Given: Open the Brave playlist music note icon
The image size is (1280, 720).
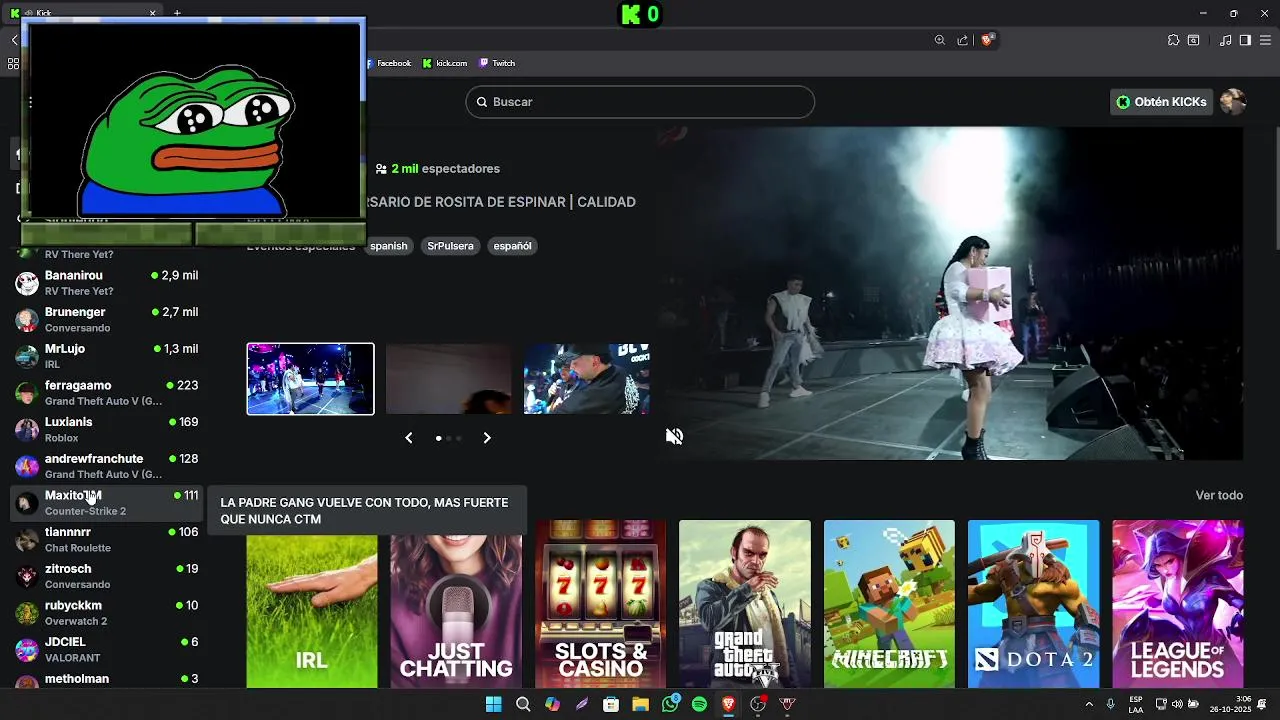Looking at the screenshot, I should 1225,40.
